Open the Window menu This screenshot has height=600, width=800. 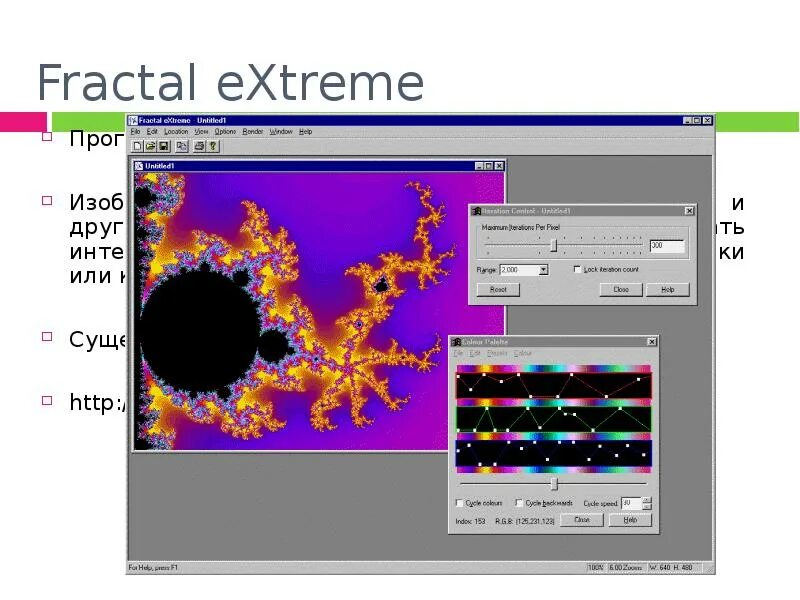pyautogui.click(x=281, y=132)
